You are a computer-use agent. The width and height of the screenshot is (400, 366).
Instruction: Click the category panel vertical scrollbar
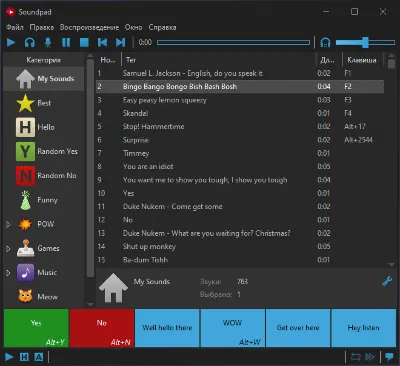click(90, 168)
